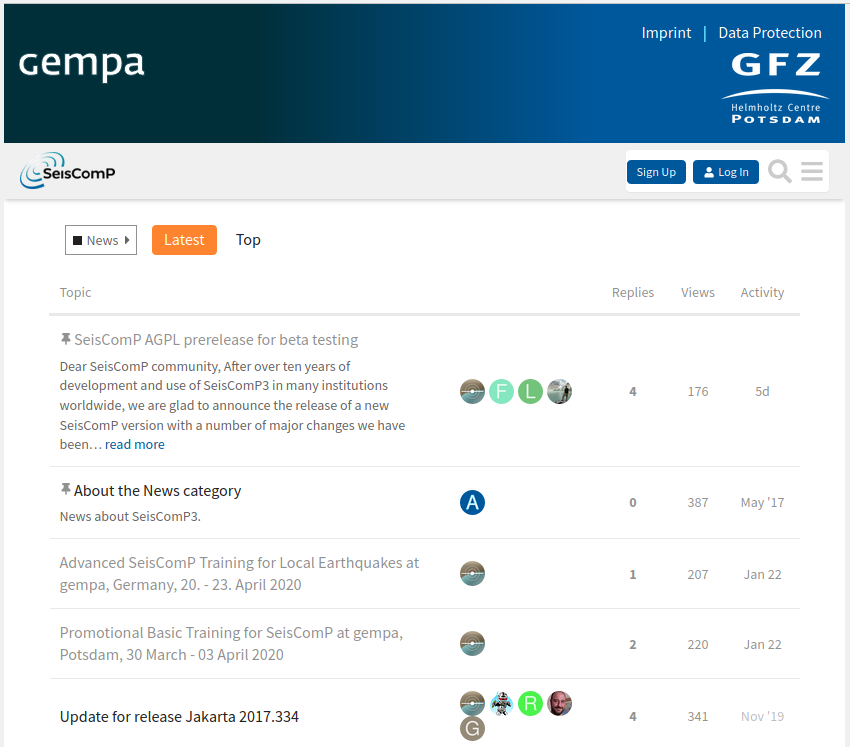Click the blue 'A' avatar

[472, 502]
